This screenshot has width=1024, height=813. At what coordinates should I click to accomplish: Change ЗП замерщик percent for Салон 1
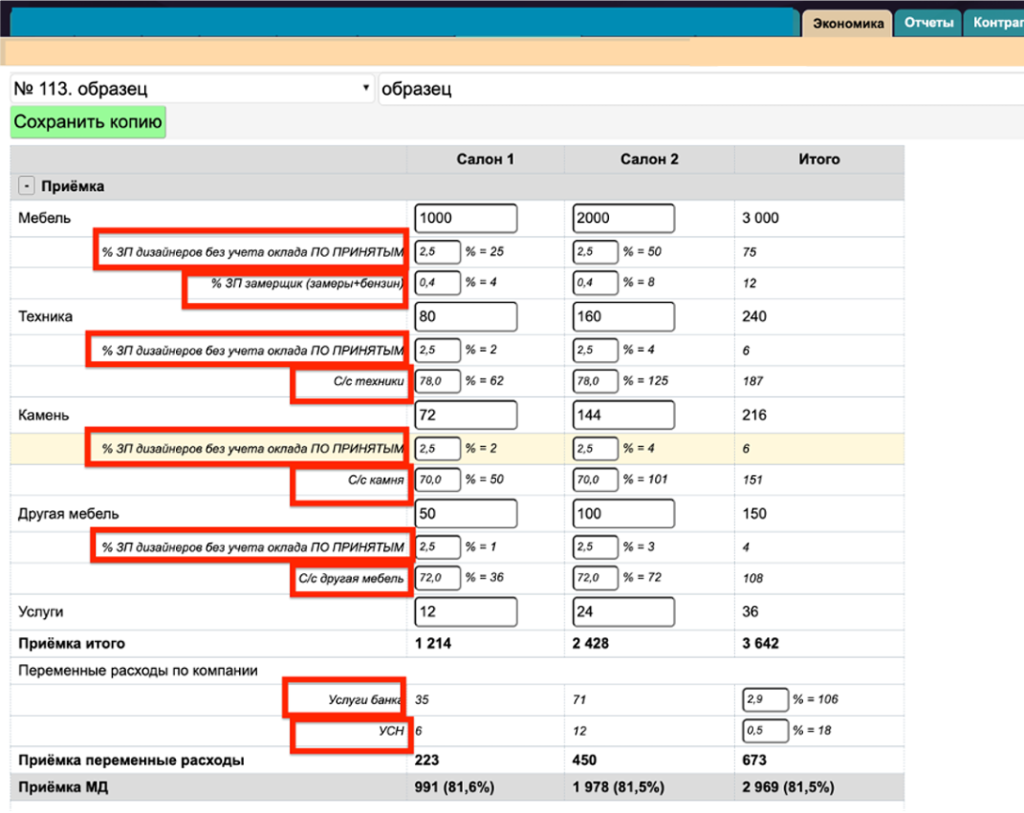click(x=438, y=283)
